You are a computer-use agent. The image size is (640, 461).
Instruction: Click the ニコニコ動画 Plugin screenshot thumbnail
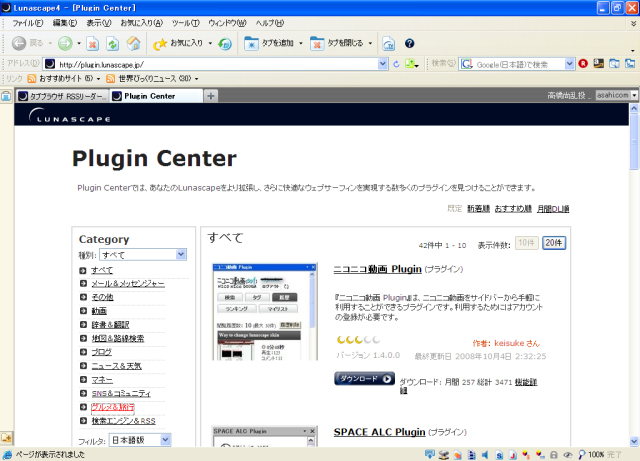264,312
